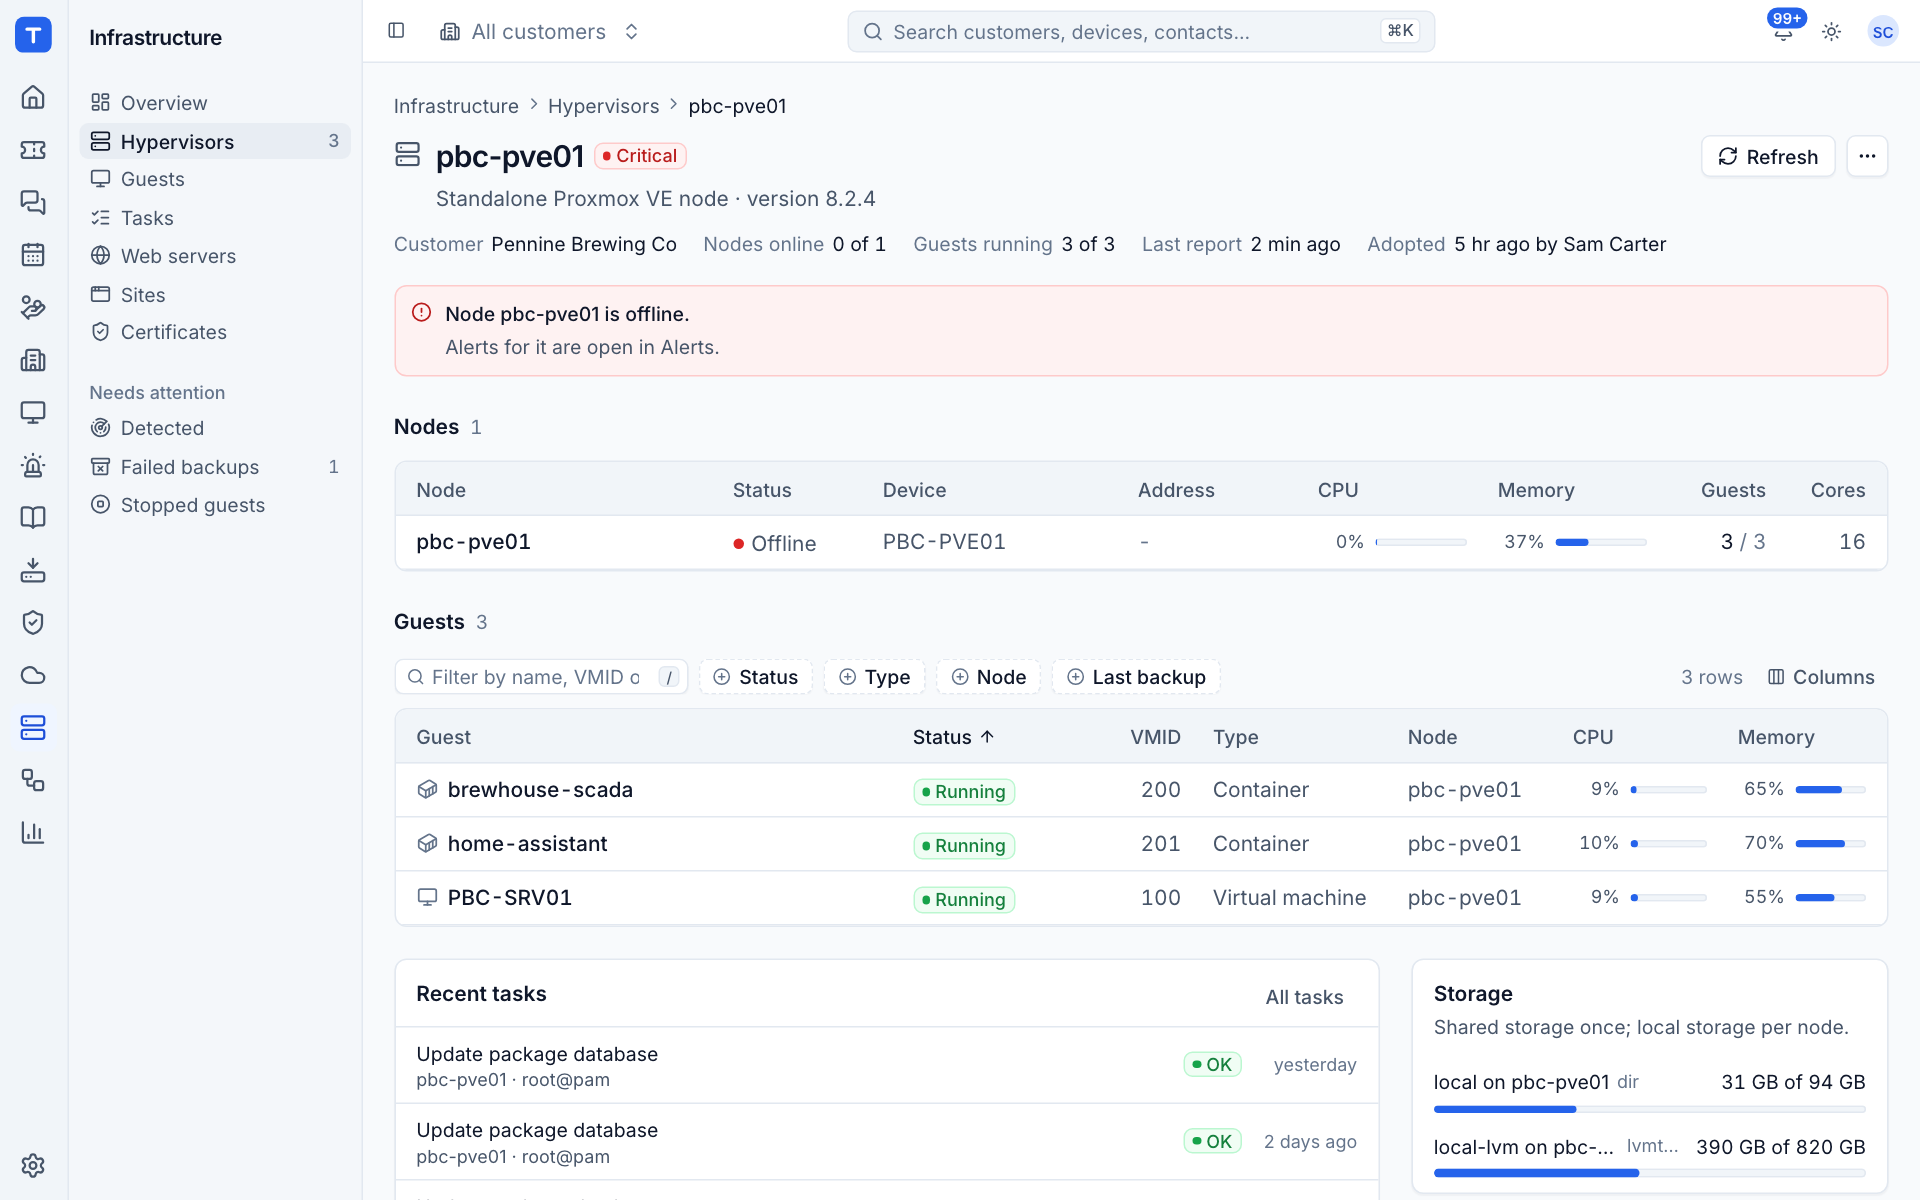Sort guests by Status column header
The width and height of the screenshot is (1920, 1200).
click(953, 737)
